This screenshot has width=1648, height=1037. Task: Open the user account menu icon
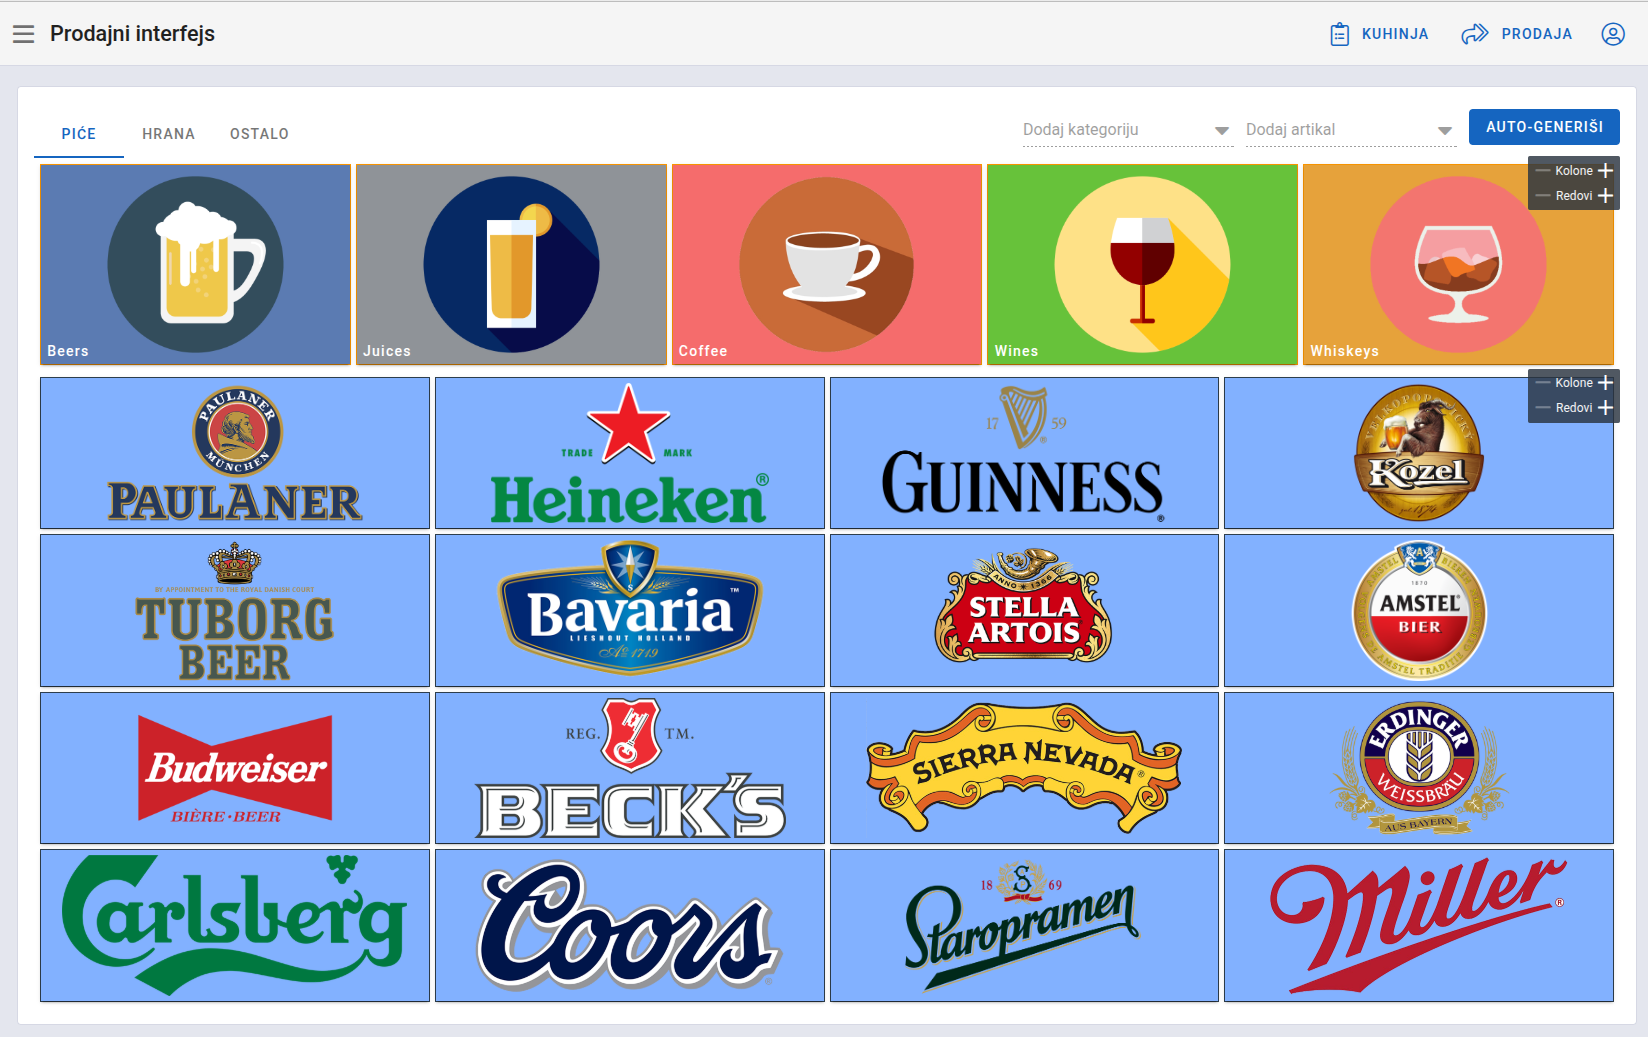[x=1613, y=34]
